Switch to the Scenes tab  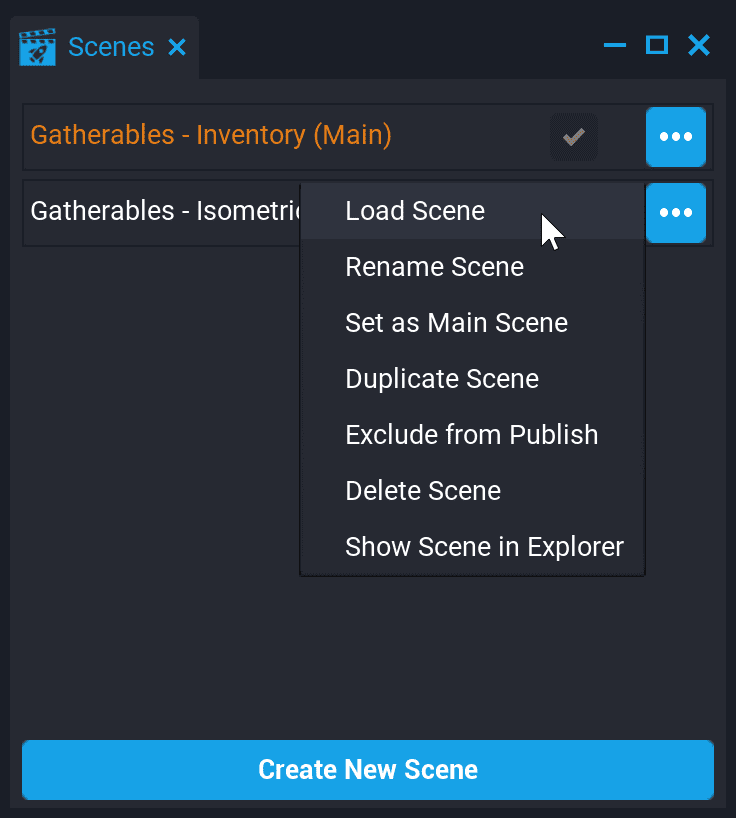pos(111,46)
